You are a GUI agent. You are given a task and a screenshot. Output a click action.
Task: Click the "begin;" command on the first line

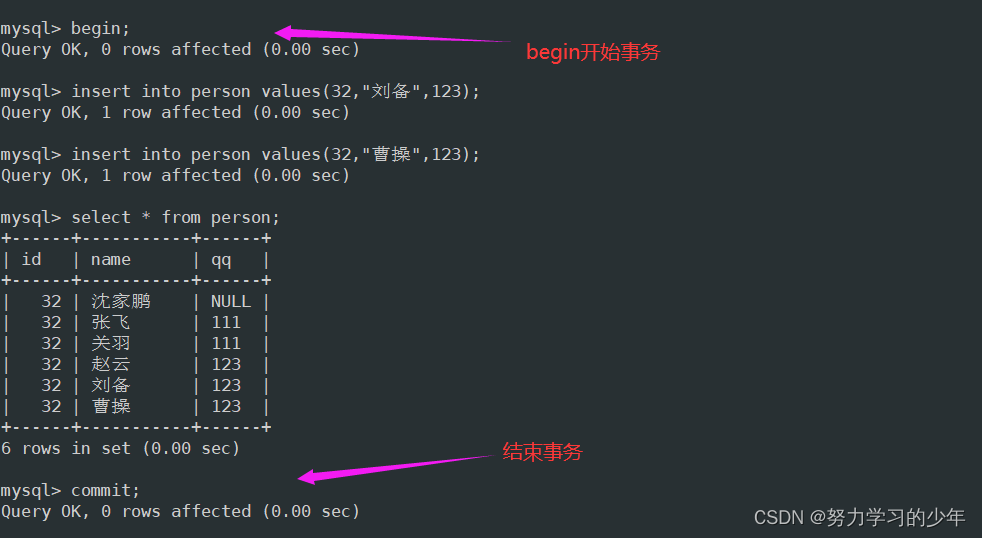click(100, 28)
